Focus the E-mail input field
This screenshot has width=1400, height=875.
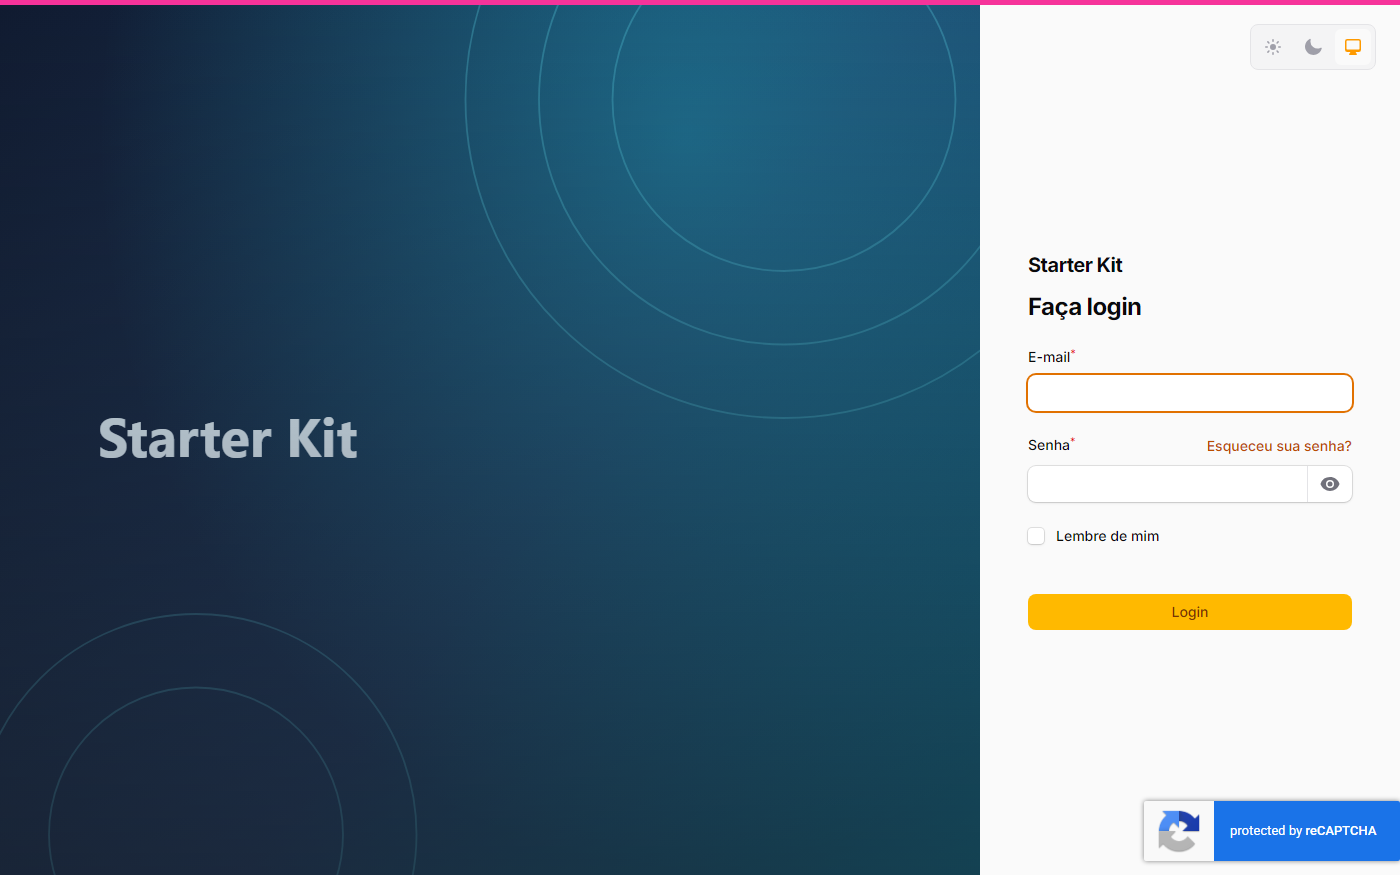pos(1190,393)
